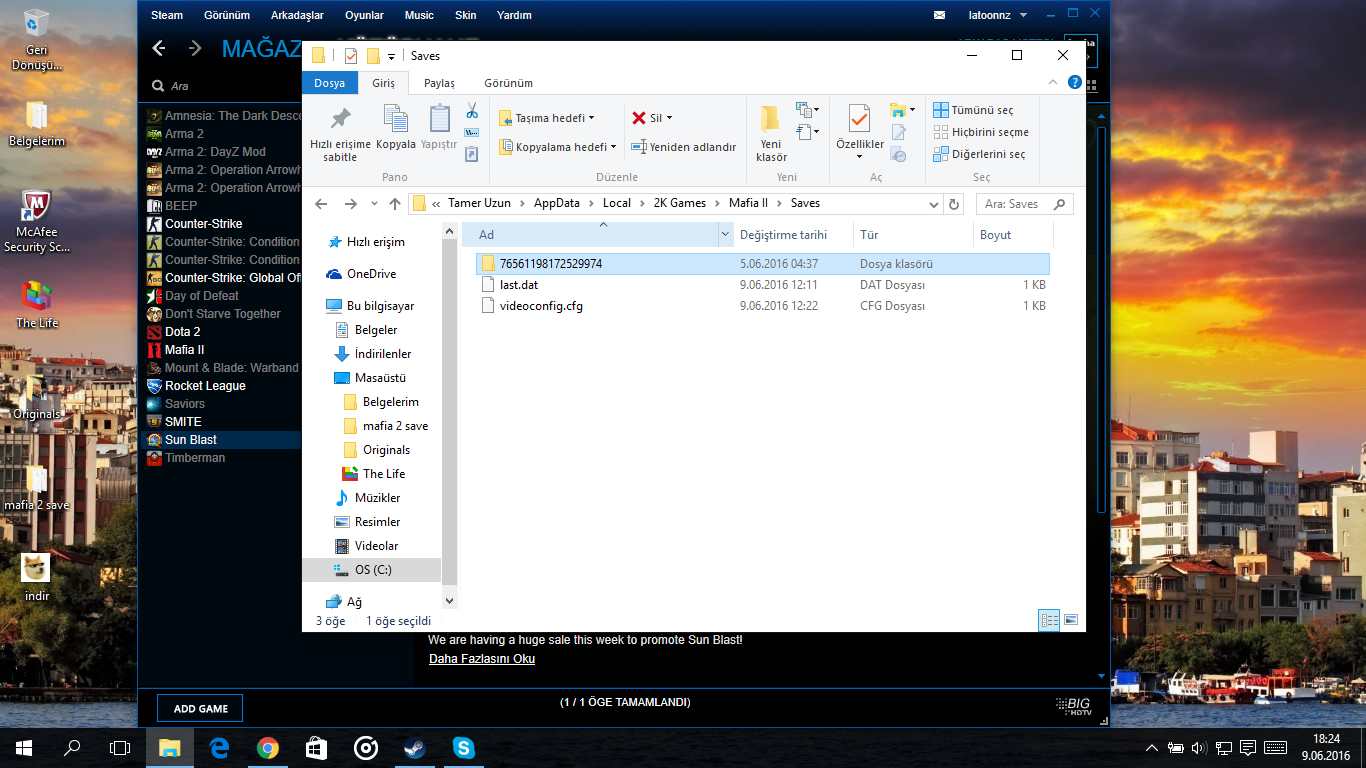Open the Aç open-with dropdown icon

click(902, 110)
